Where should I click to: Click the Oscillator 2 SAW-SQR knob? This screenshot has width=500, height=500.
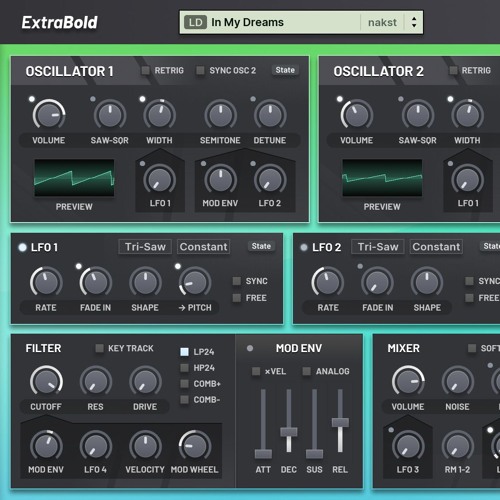coord(418,115)
